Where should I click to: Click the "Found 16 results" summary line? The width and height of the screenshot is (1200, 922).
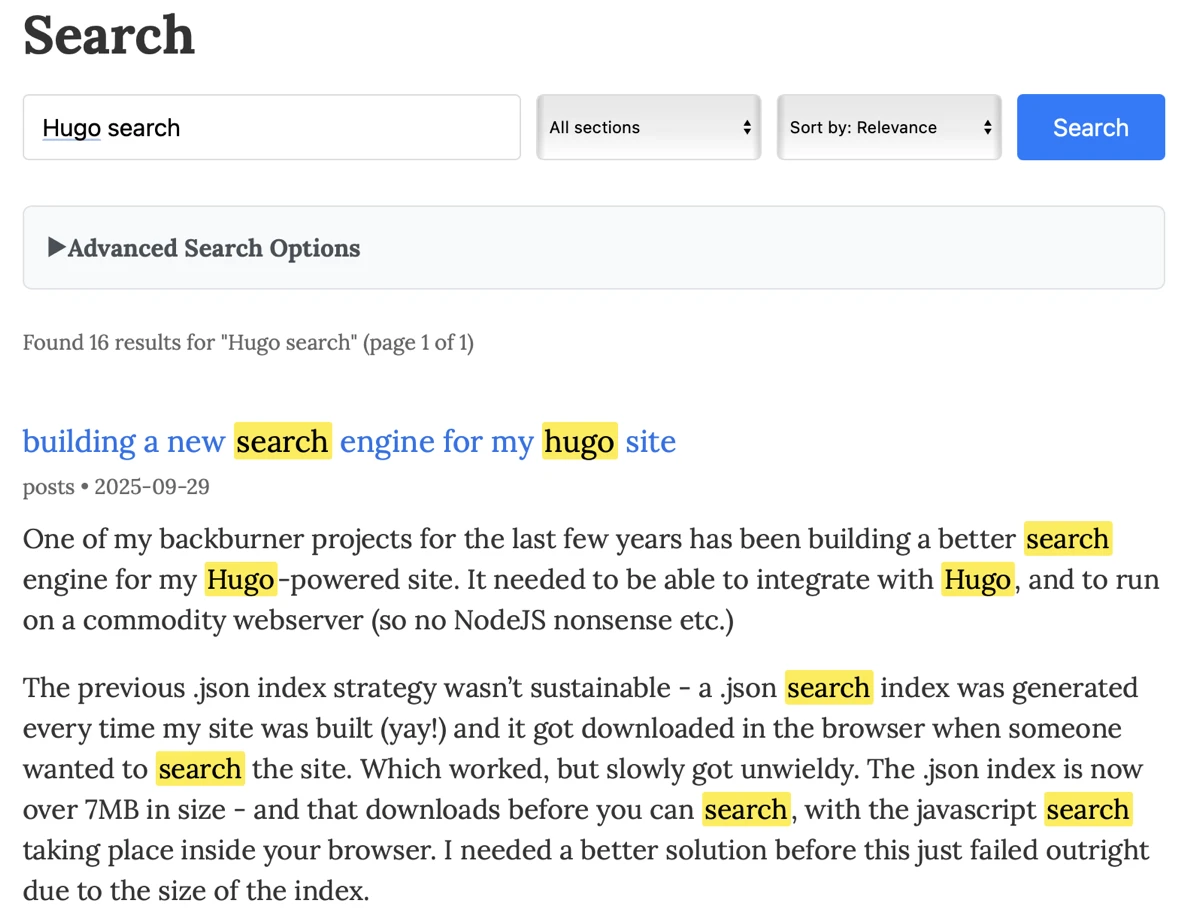point(248,343)
